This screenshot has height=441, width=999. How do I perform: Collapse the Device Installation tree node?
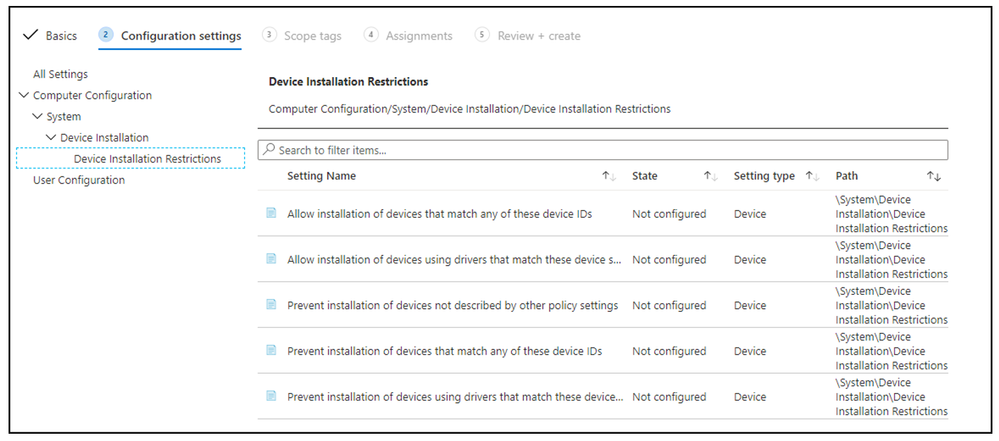[x=51, y=138]
